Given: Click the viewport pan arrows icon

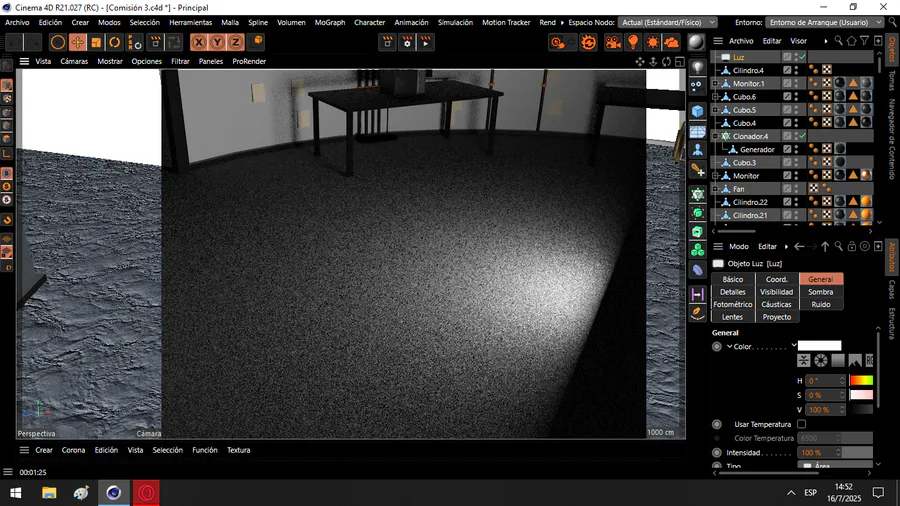Looking at the screenshot, I should click(x=639, y=61).
